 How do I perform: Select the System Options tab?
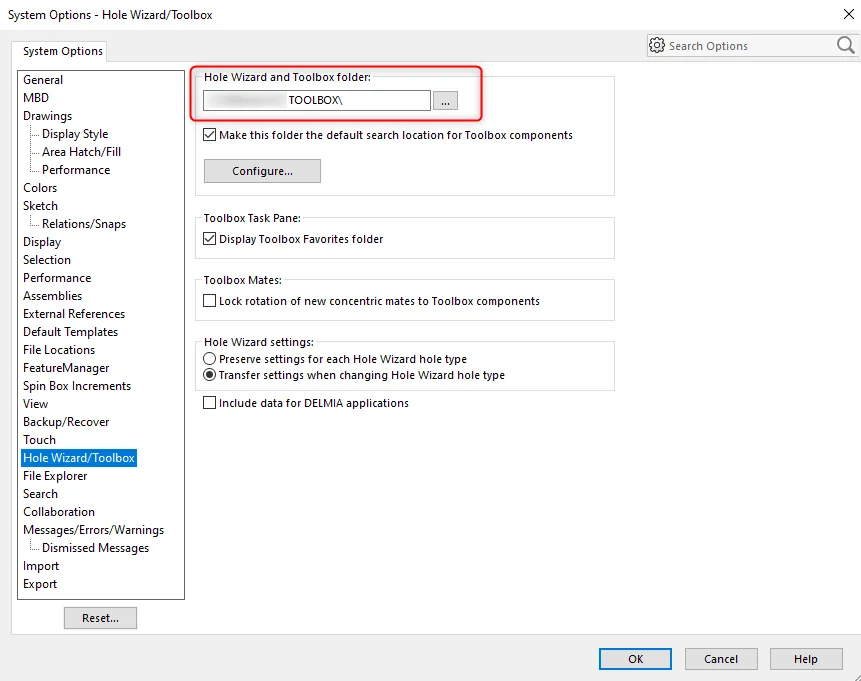63,51
